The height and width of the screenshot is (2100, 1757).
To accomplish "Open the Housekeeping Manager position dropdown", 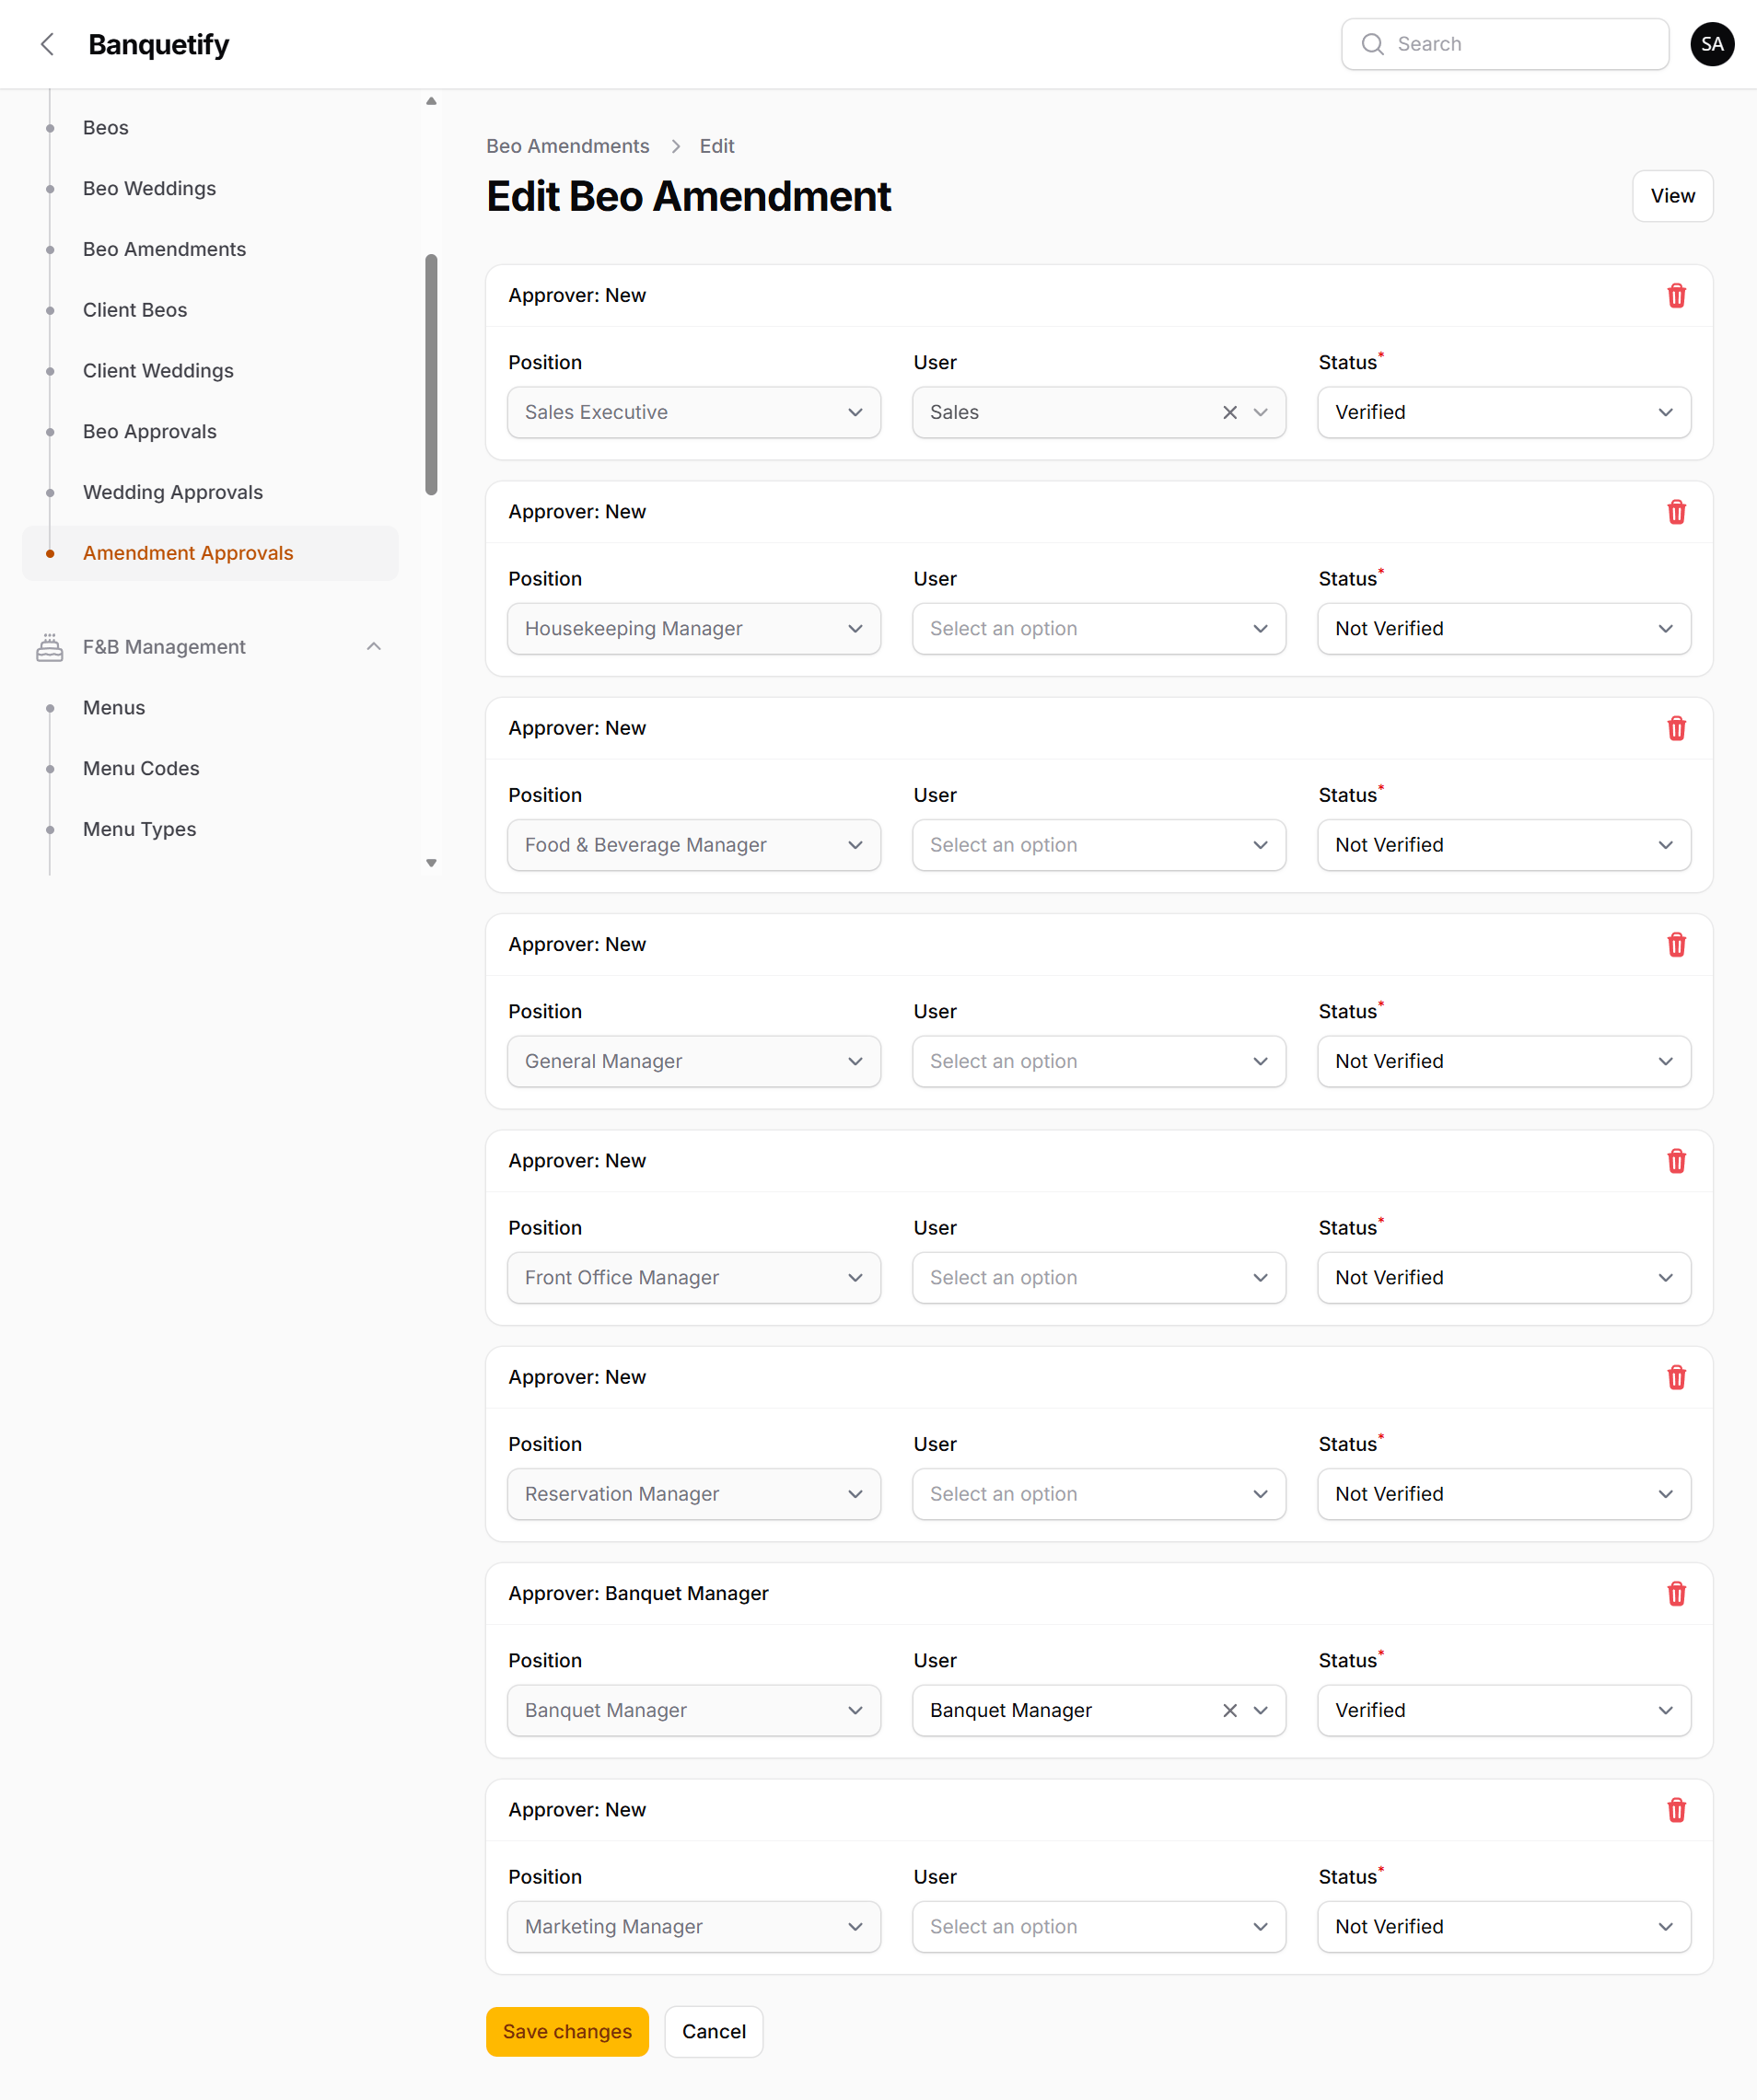I will (x=693, y=628).
